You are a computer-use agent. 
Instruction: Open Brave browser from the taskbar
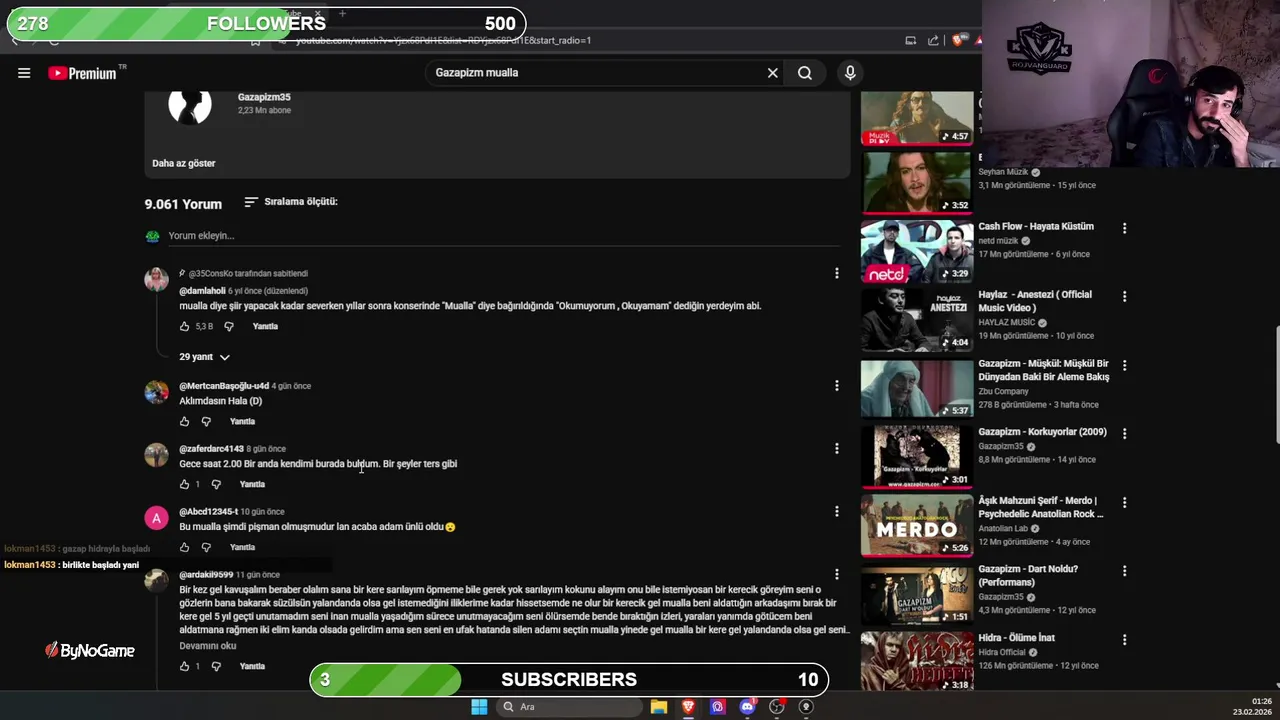click(x=688, y=707)
